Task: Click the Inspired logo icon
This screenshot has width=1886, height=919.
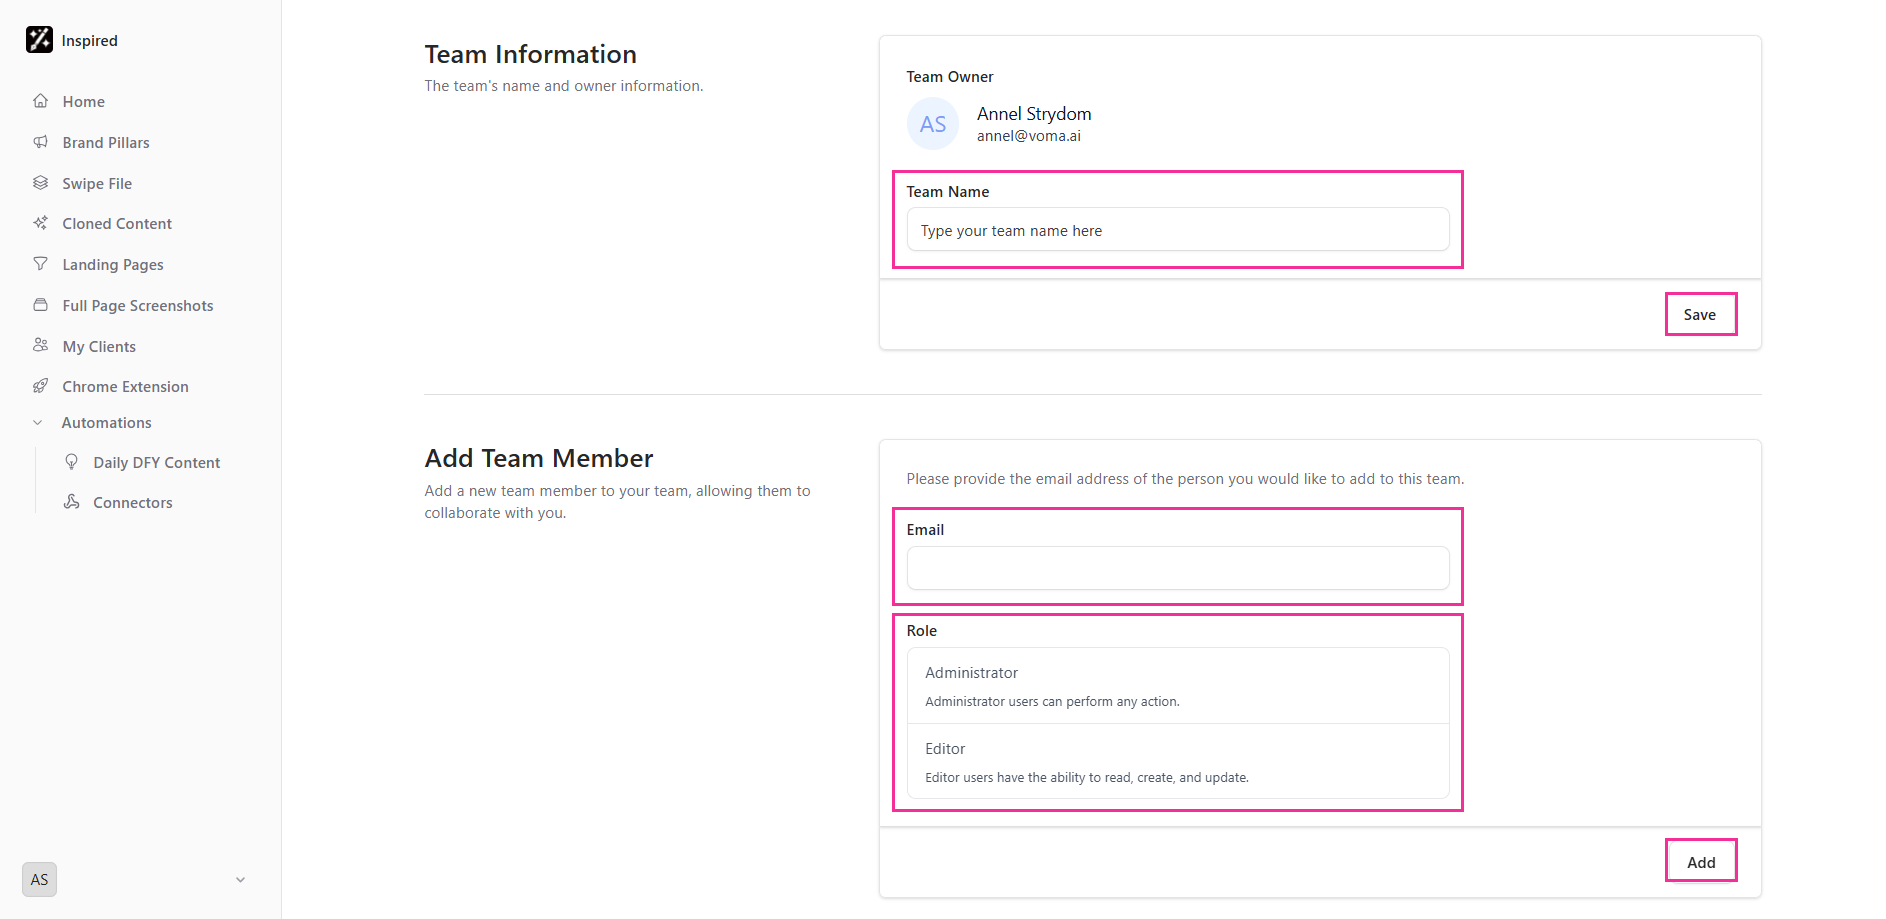Action: coord(39,40)
